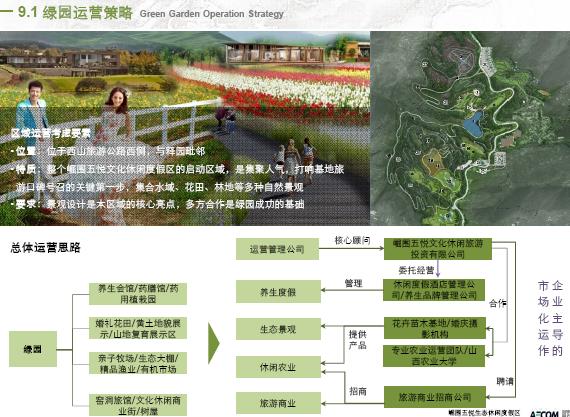This screenshot has width=570, height=417.
Task: Click the 旅游商业 box
Action: pyautogui.click(x=278, y=403)
